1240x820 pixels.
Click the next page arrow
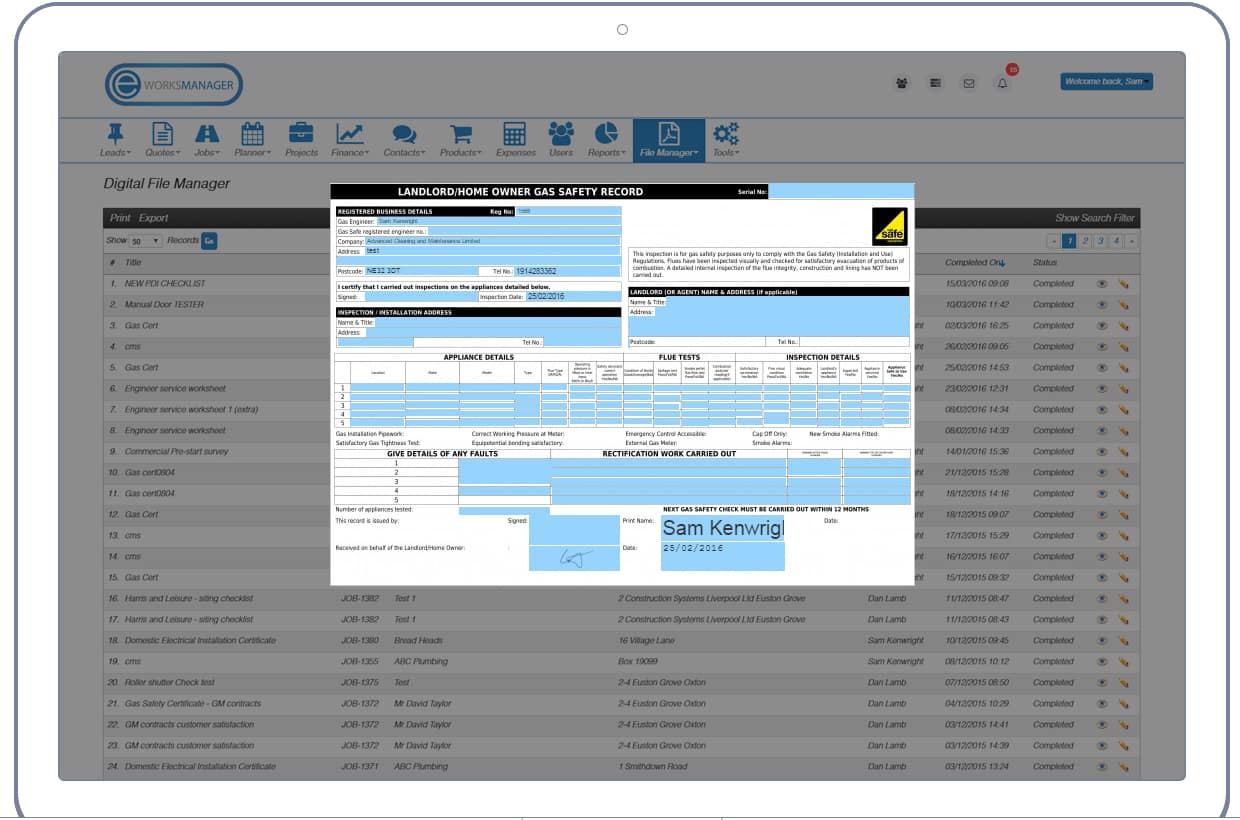point(1132,241)
